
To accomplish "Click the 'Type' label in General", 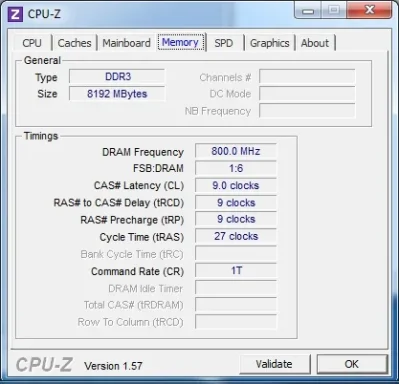I will pyautogui.click(x=46, y=78).
